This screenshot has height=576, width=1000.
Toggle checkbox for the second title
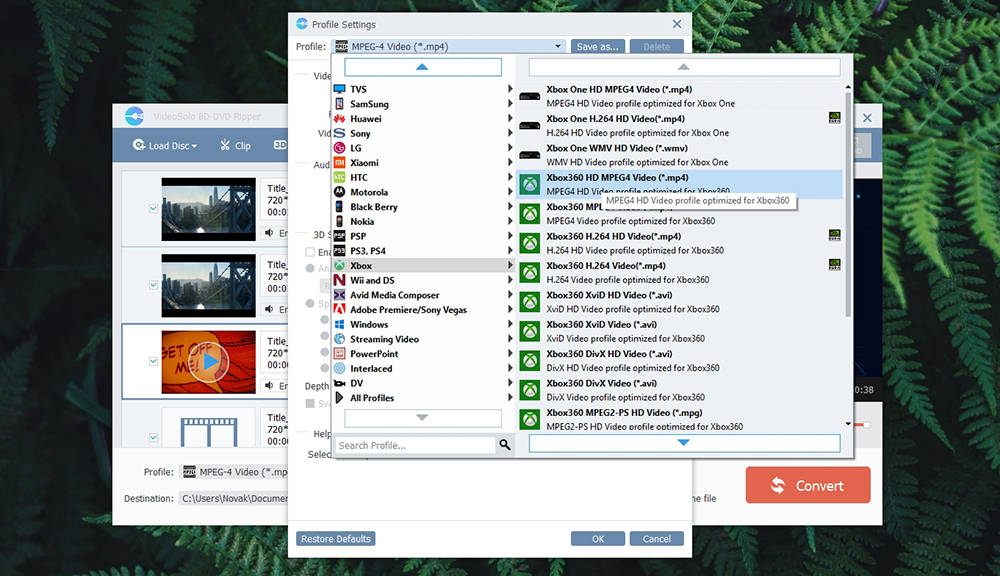click(x=153, y=285)
